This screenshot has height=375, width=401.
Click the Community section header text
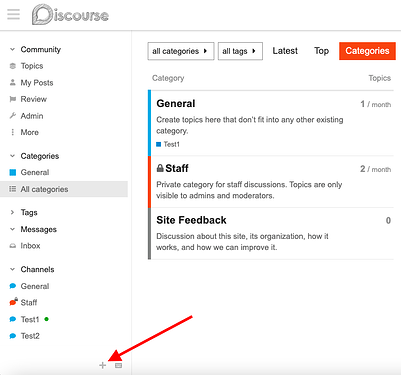pyautogui.click(x=41, y=49)
